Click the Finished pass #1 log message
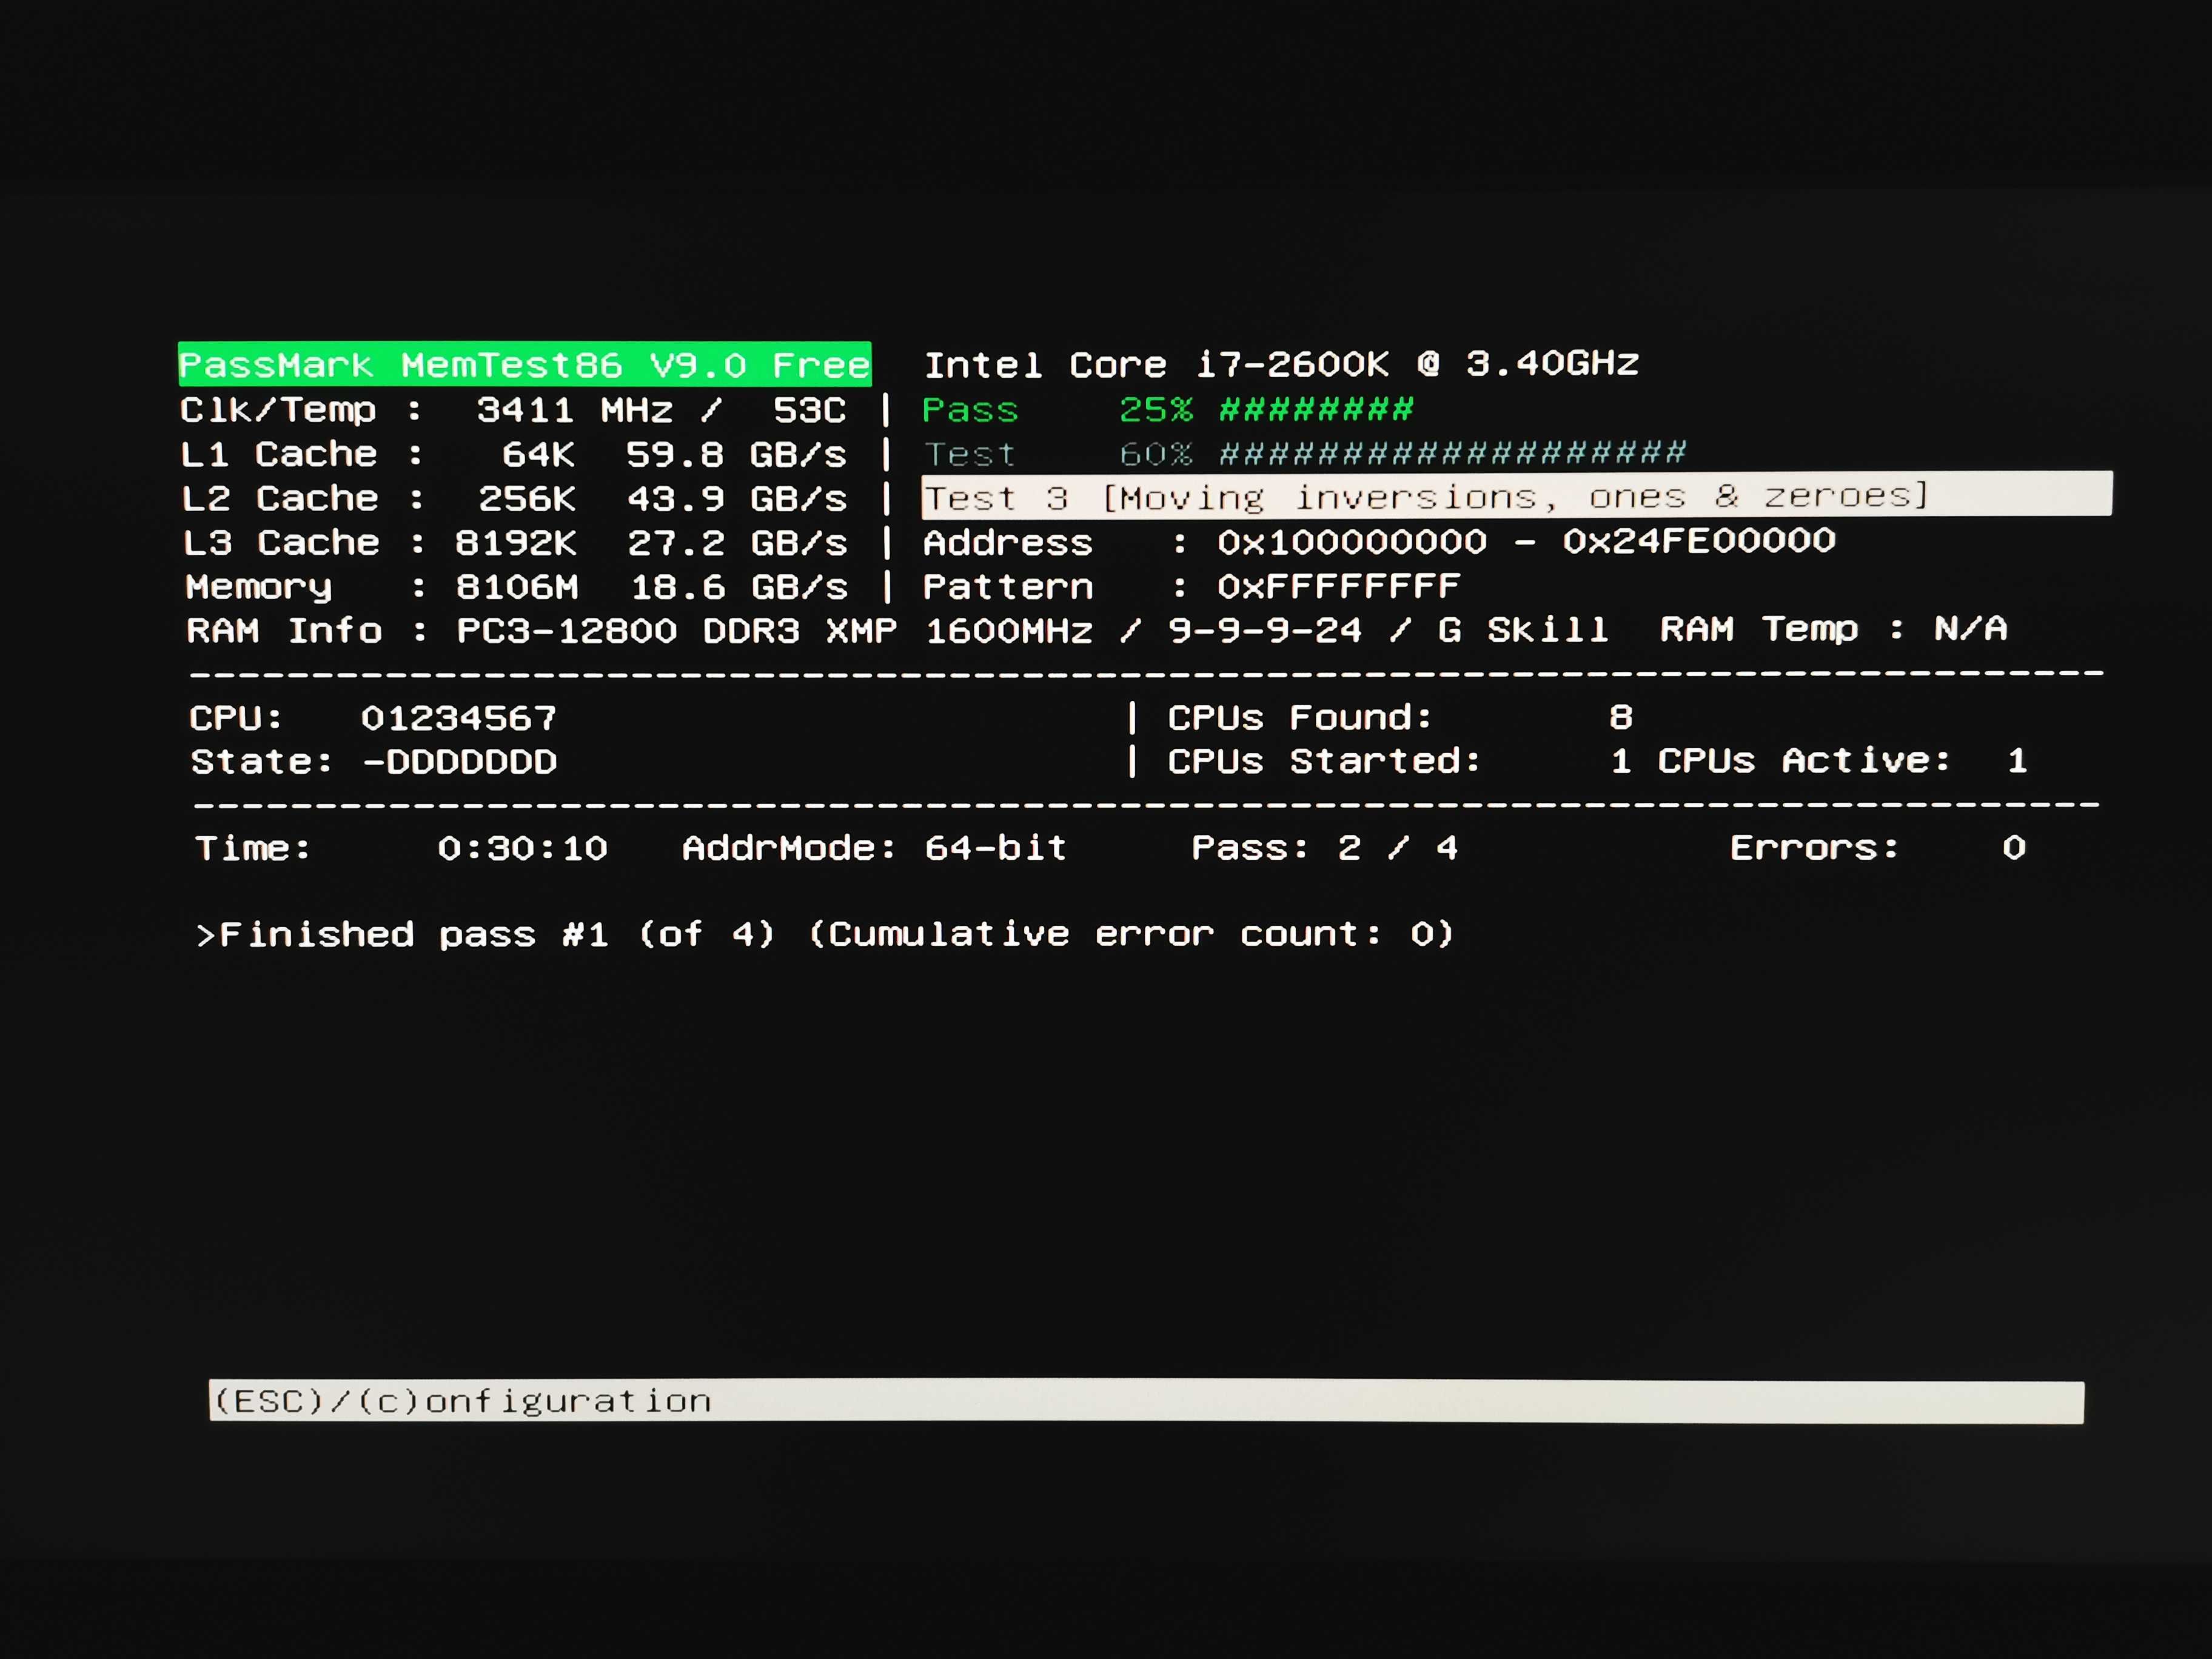The height and width of the screenshot is (1659, 2212). pos(825,934)
